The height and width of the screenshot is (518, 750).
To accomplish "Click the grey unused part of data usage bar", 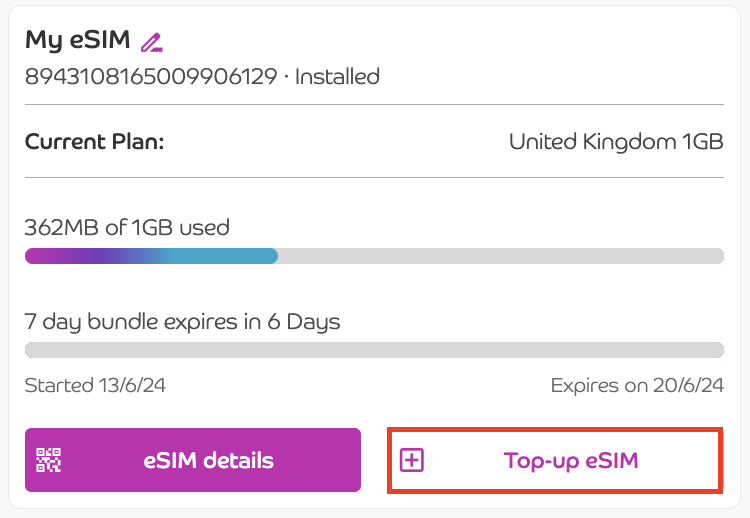I will click(x=500, y=256).
